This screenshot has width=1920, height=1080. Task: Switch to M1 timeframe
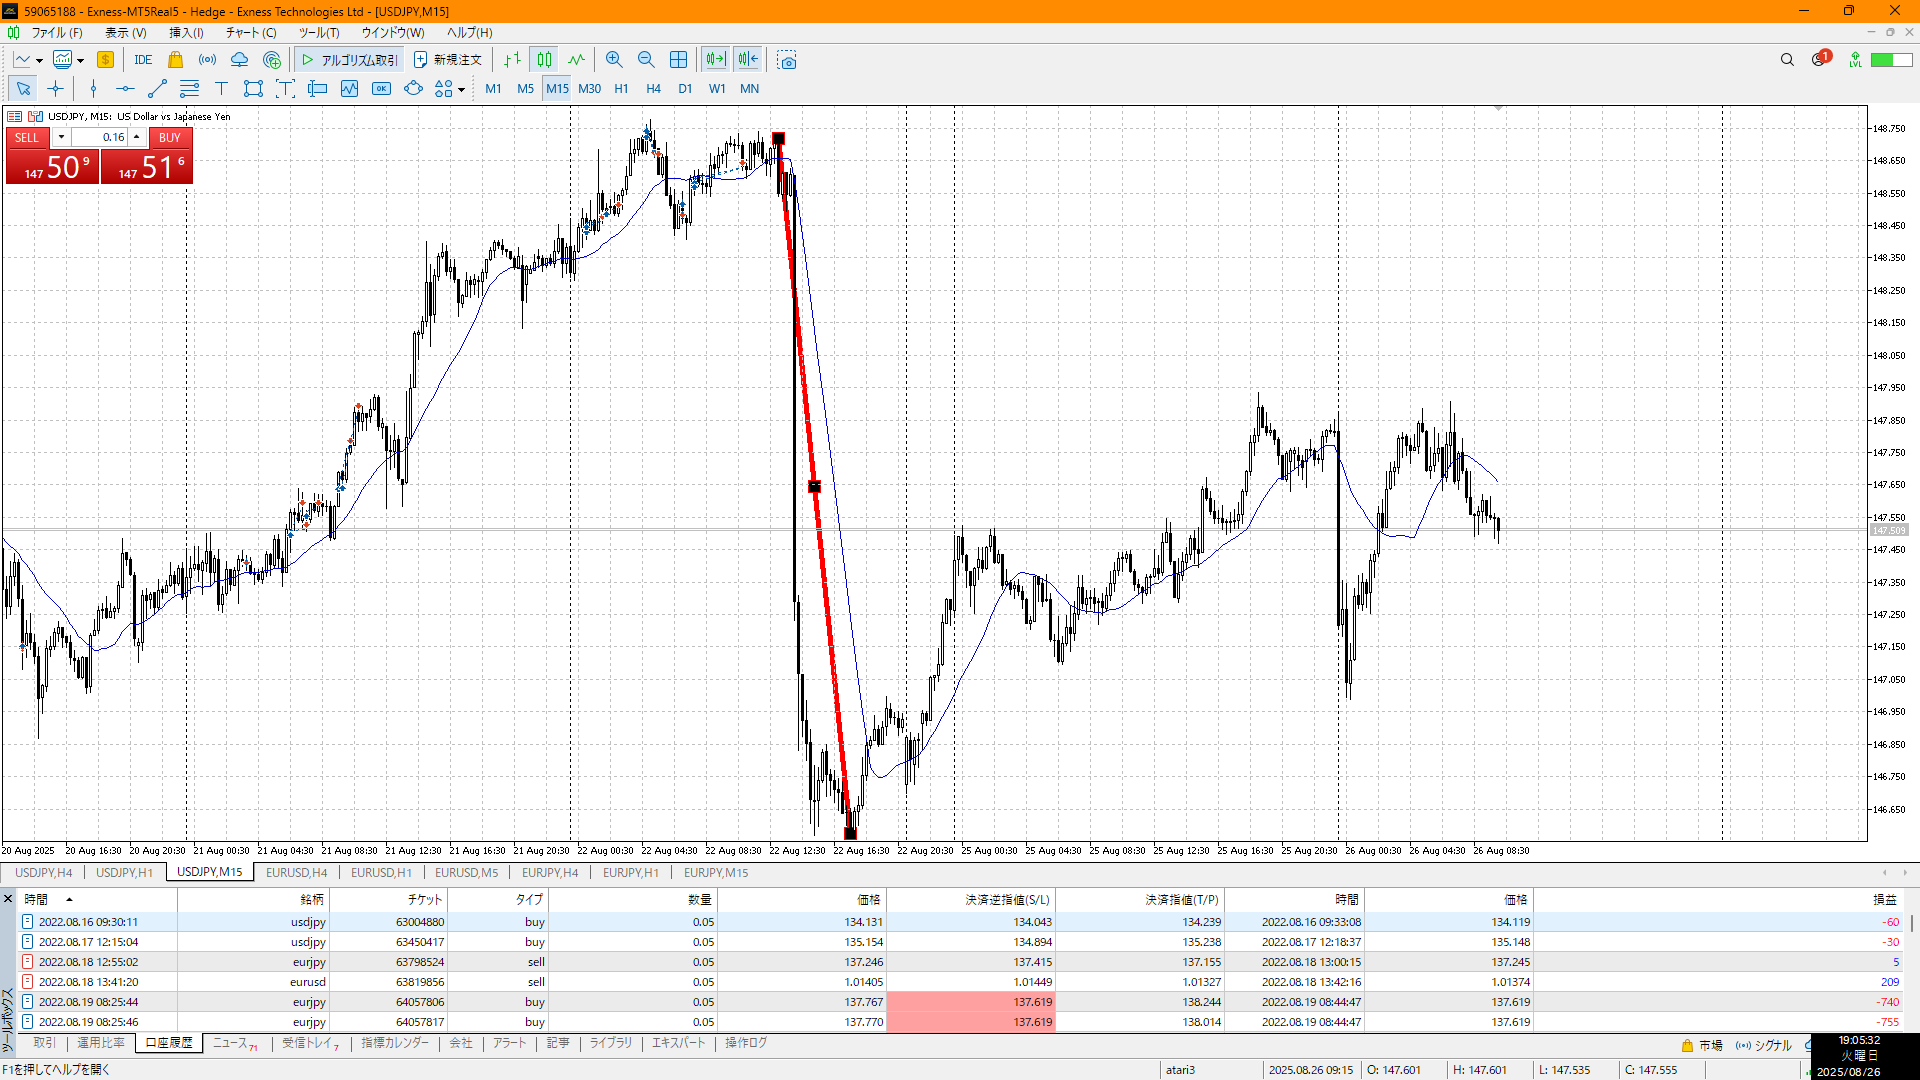[x=493, y=89]
